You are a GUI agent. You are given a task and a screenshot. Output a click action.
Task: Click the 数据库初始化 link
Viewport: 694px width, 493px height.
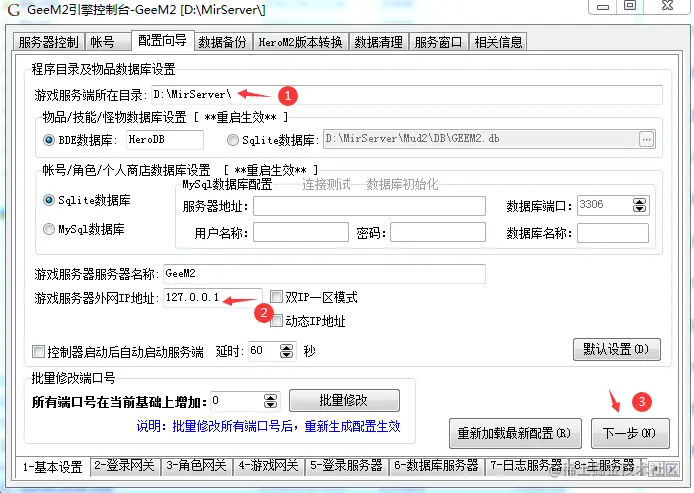tap(402, 184)
